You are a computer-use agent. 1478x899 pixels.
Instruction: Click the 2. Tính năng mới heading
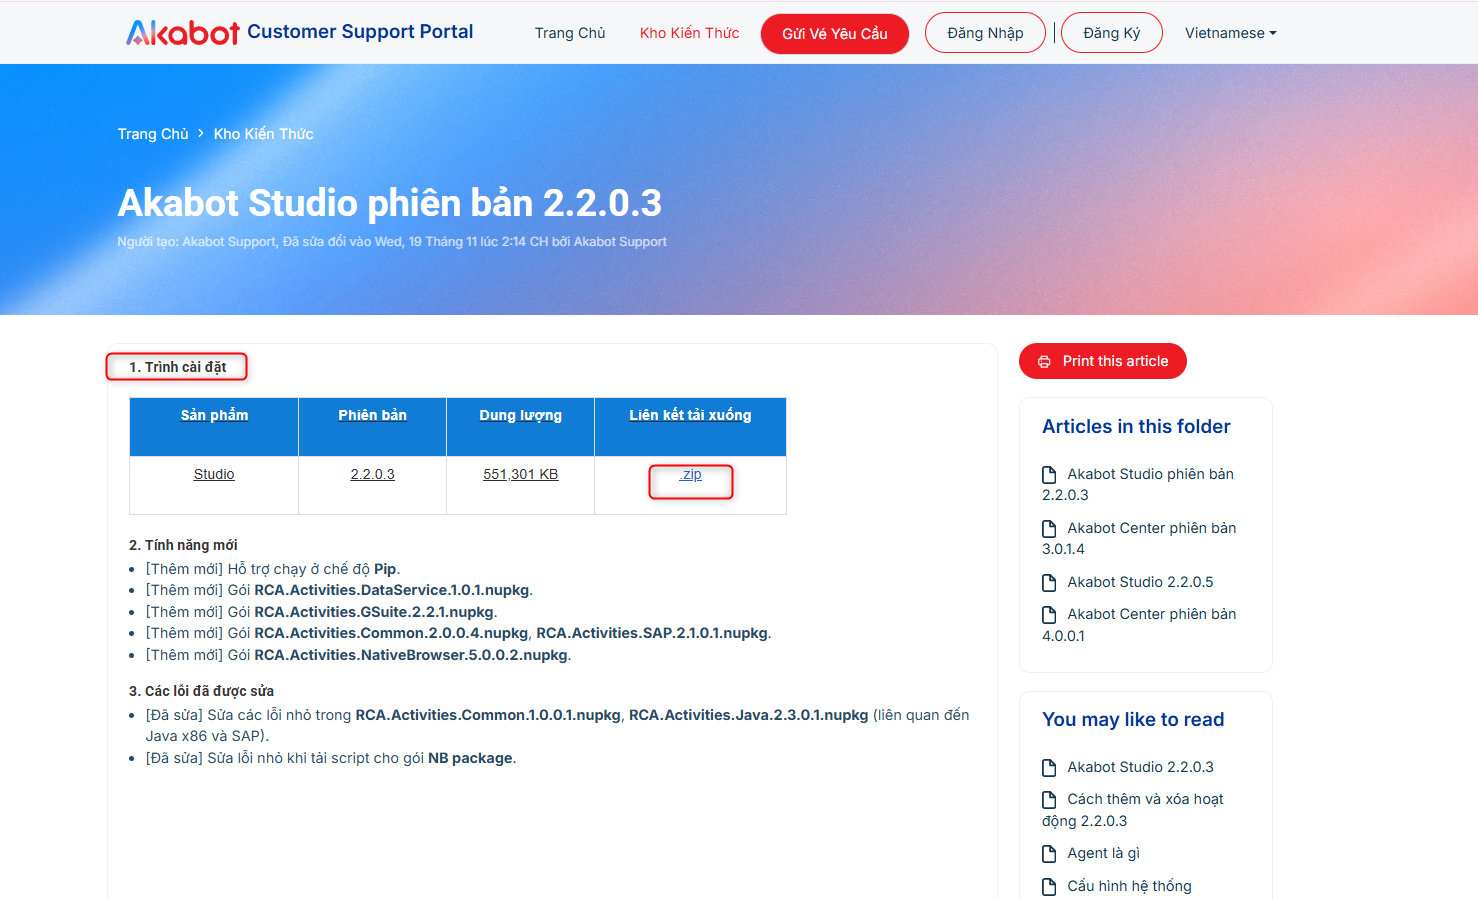(x=183, y=545)
